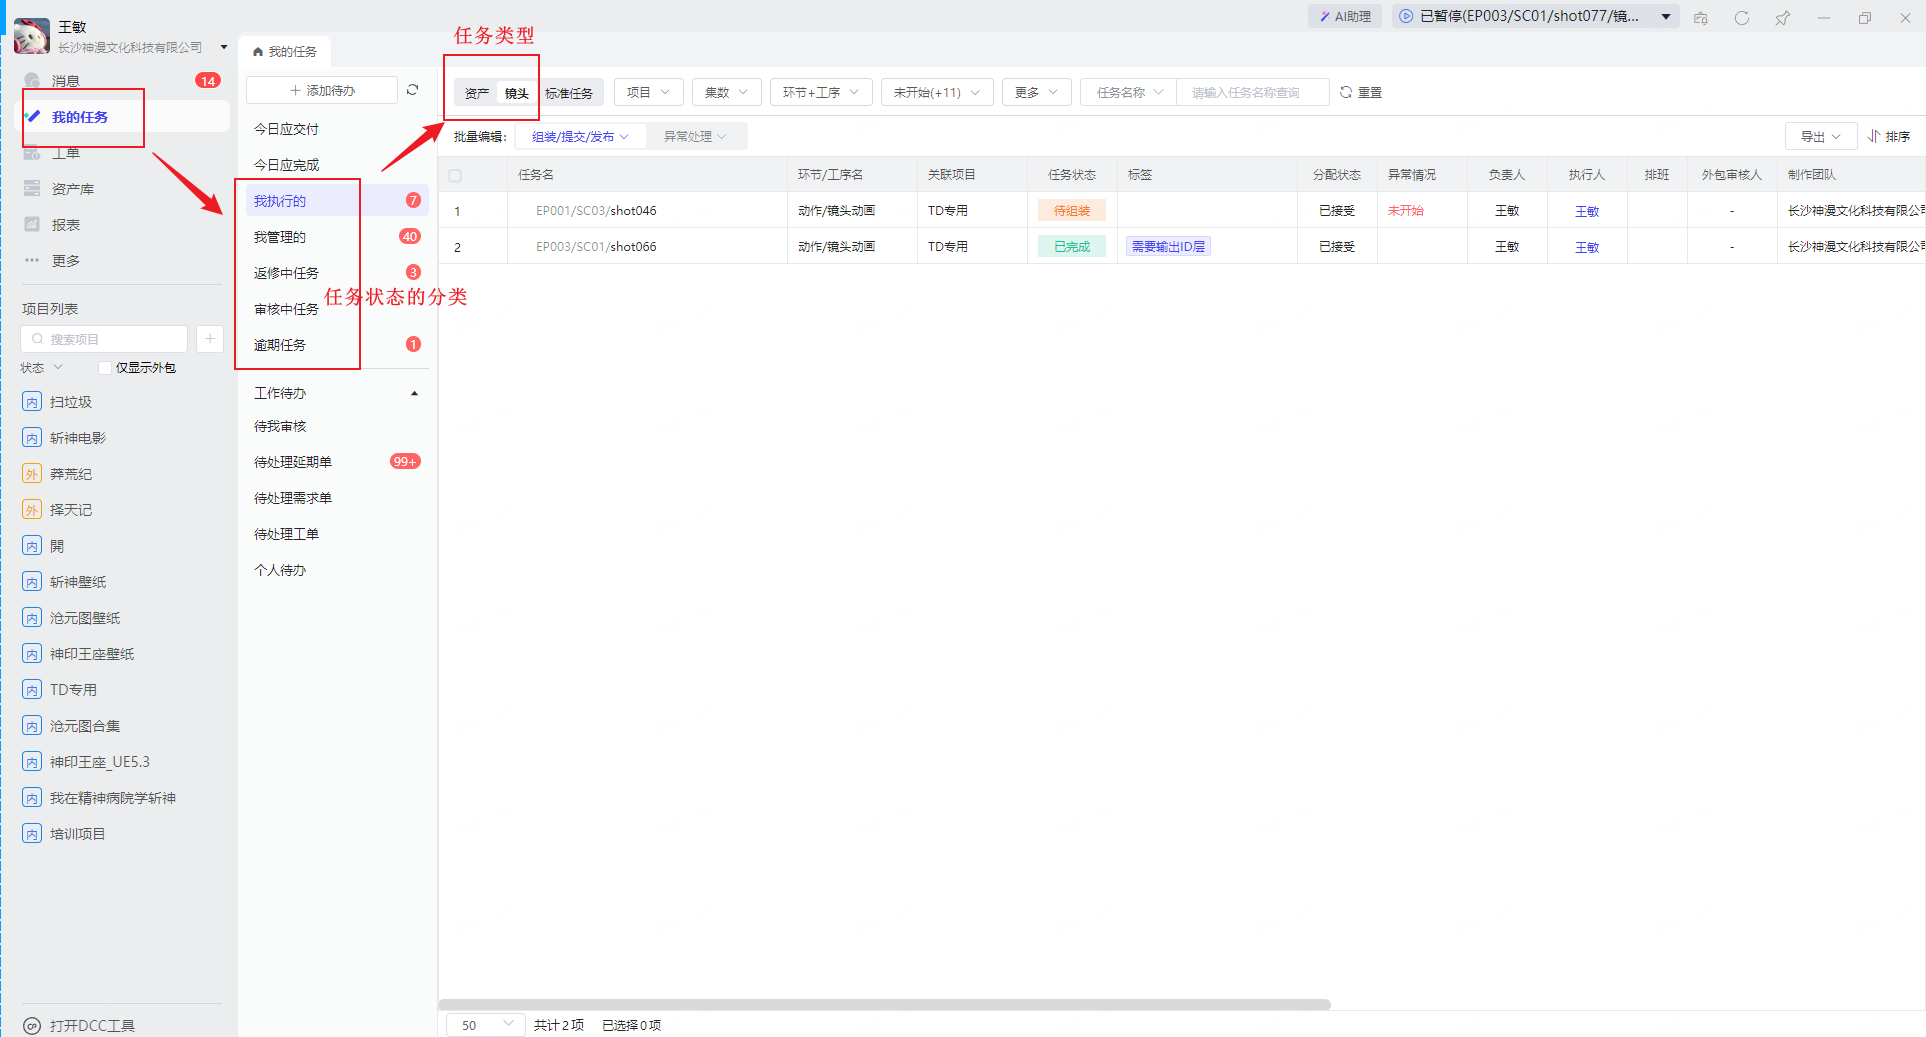Open the 消息 messages icon in sidebar

tap(33, 81)
